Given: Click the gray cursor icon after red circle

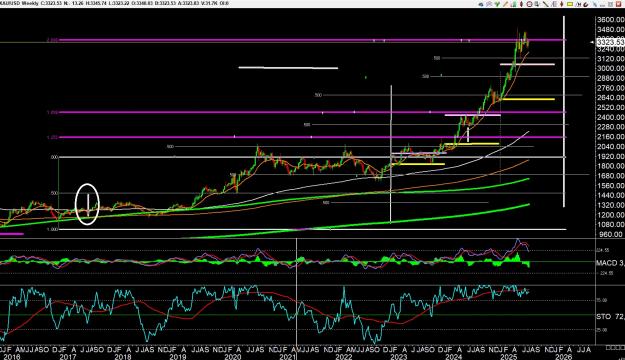Looking at the screenshot, I should pos(537,4).
